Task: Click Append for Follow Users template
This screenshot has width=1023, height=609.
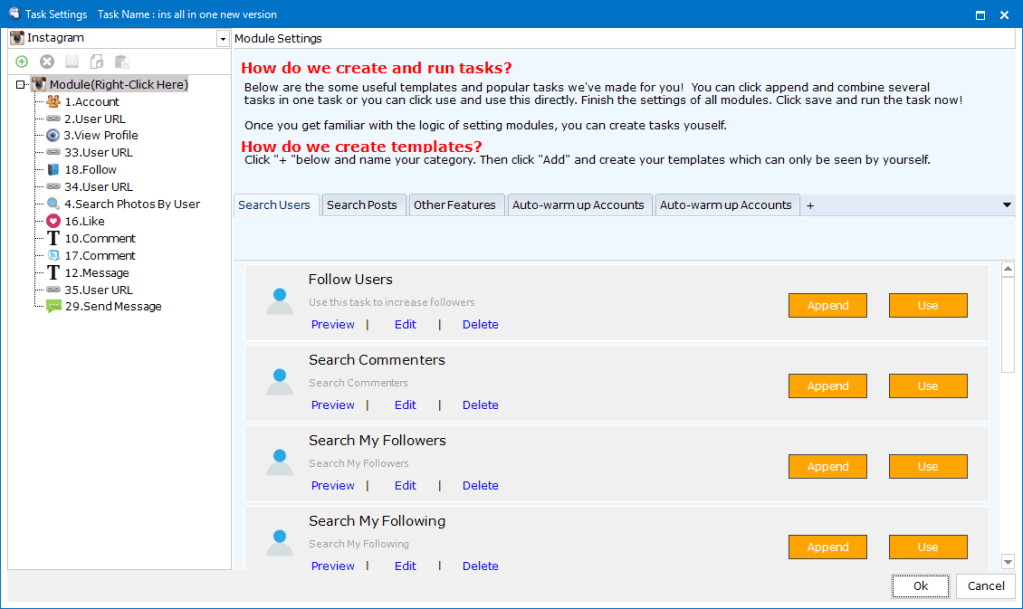Action: (827, 305)
